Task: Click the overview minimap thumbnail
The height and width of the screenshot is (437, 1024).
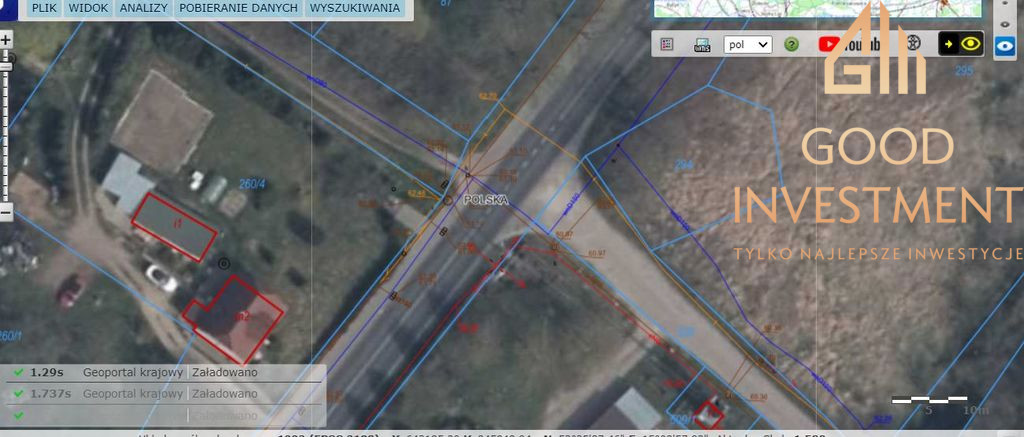Action: (818, 8)
